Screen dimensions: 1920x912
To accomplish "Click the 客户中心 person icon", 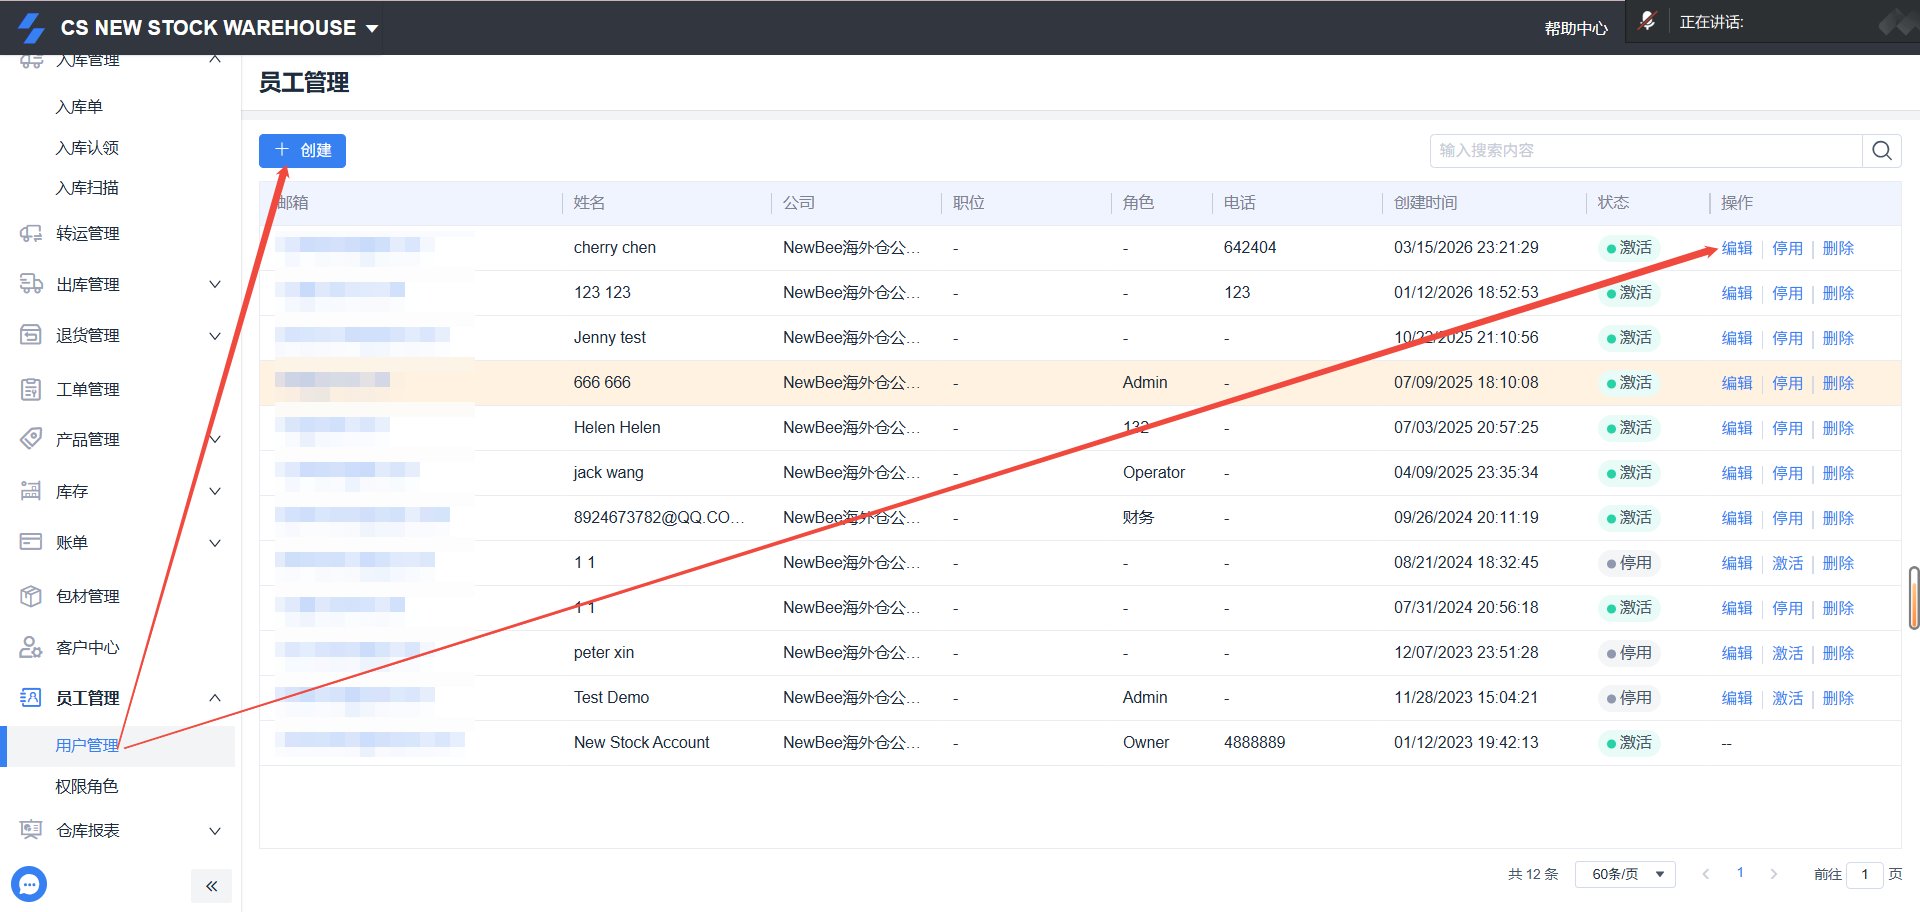I will (31, 648).
